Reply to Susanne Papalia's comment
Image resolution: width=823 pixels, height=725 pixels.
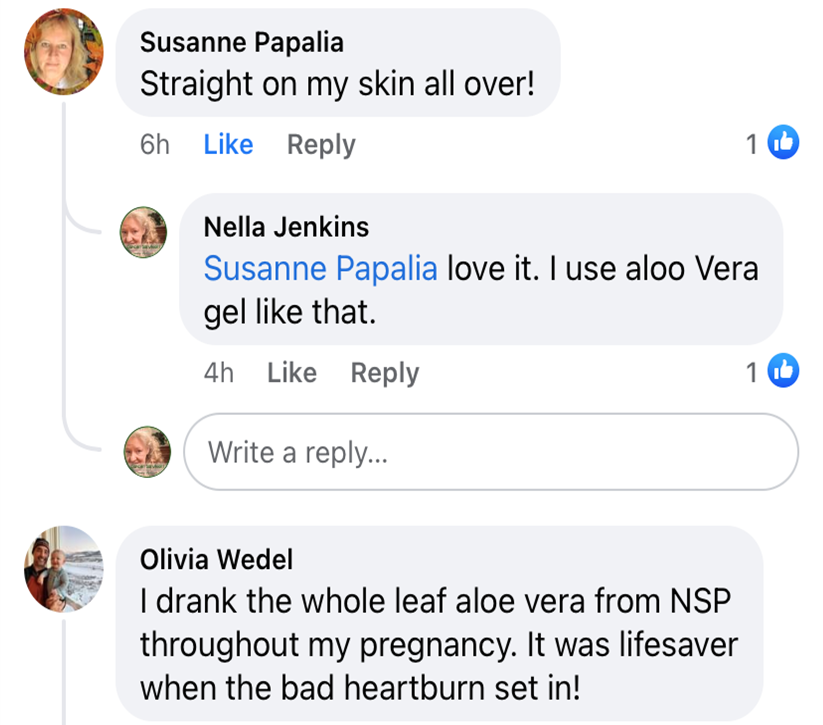click(320, 145)
